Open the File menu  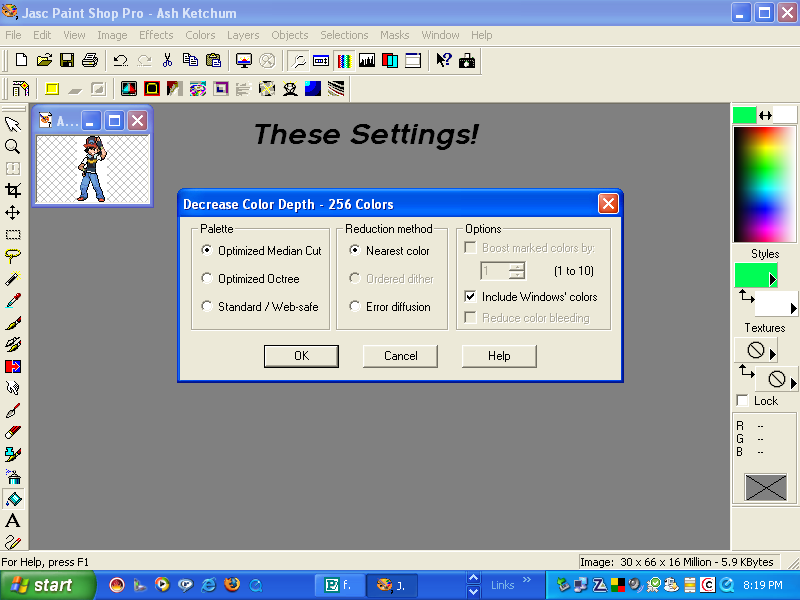pyautogui.click(x=13, y=35)
